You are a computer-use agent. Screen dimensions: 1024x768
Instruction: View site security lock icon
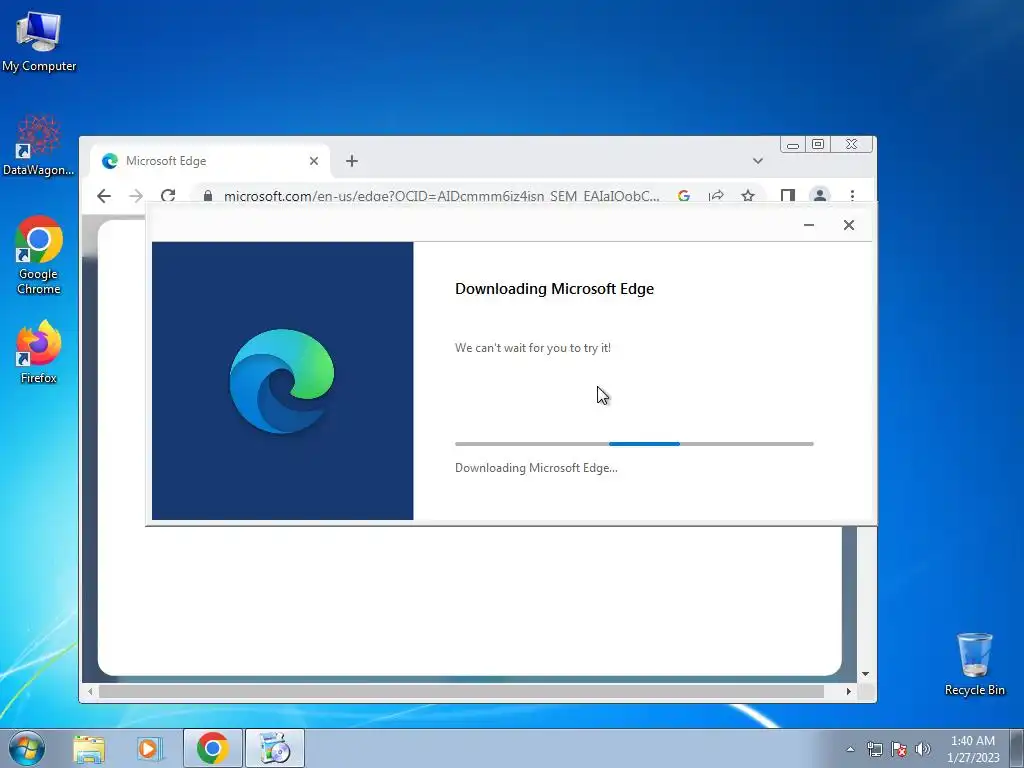pos(208,196)
